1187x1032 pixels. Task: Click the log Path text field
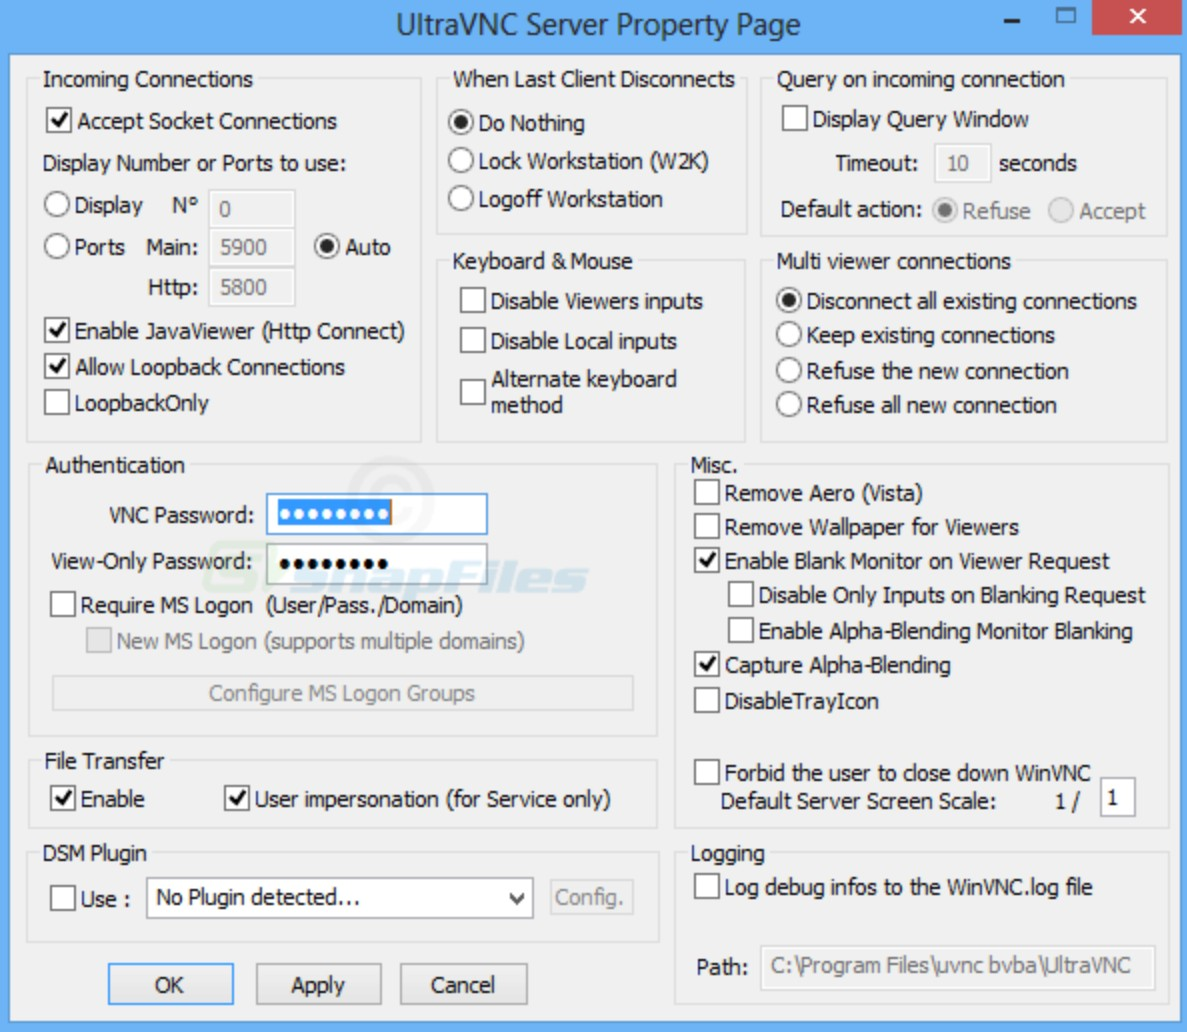(958, 966)
